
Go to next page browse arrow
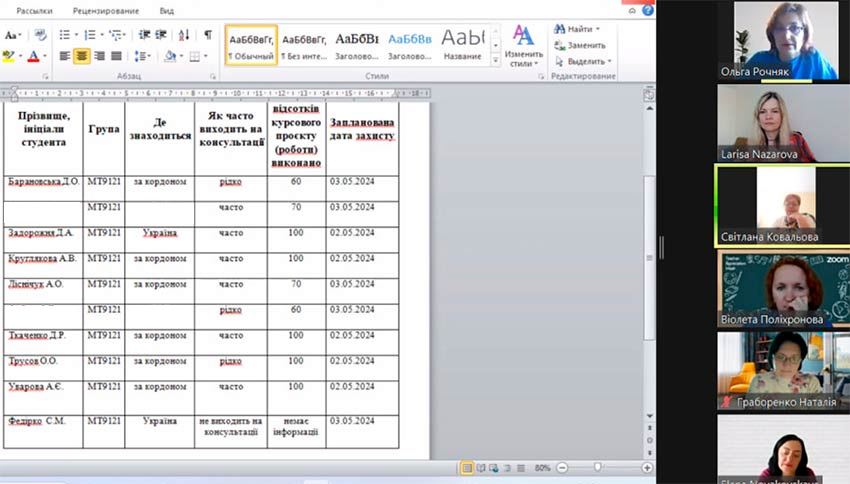coord(649,453)
